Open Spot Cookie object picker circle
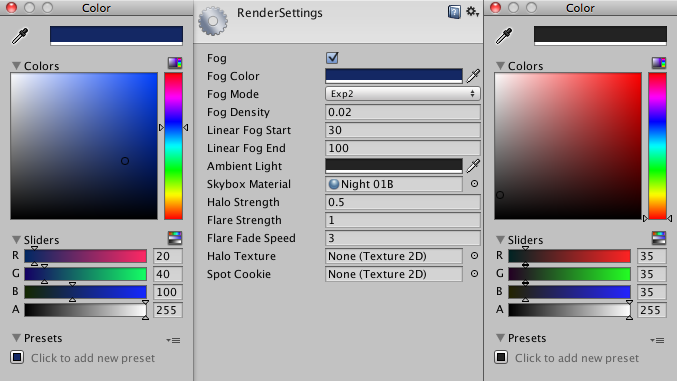The height and width of the screenshot is (381, 677). [x=474, y=273]
